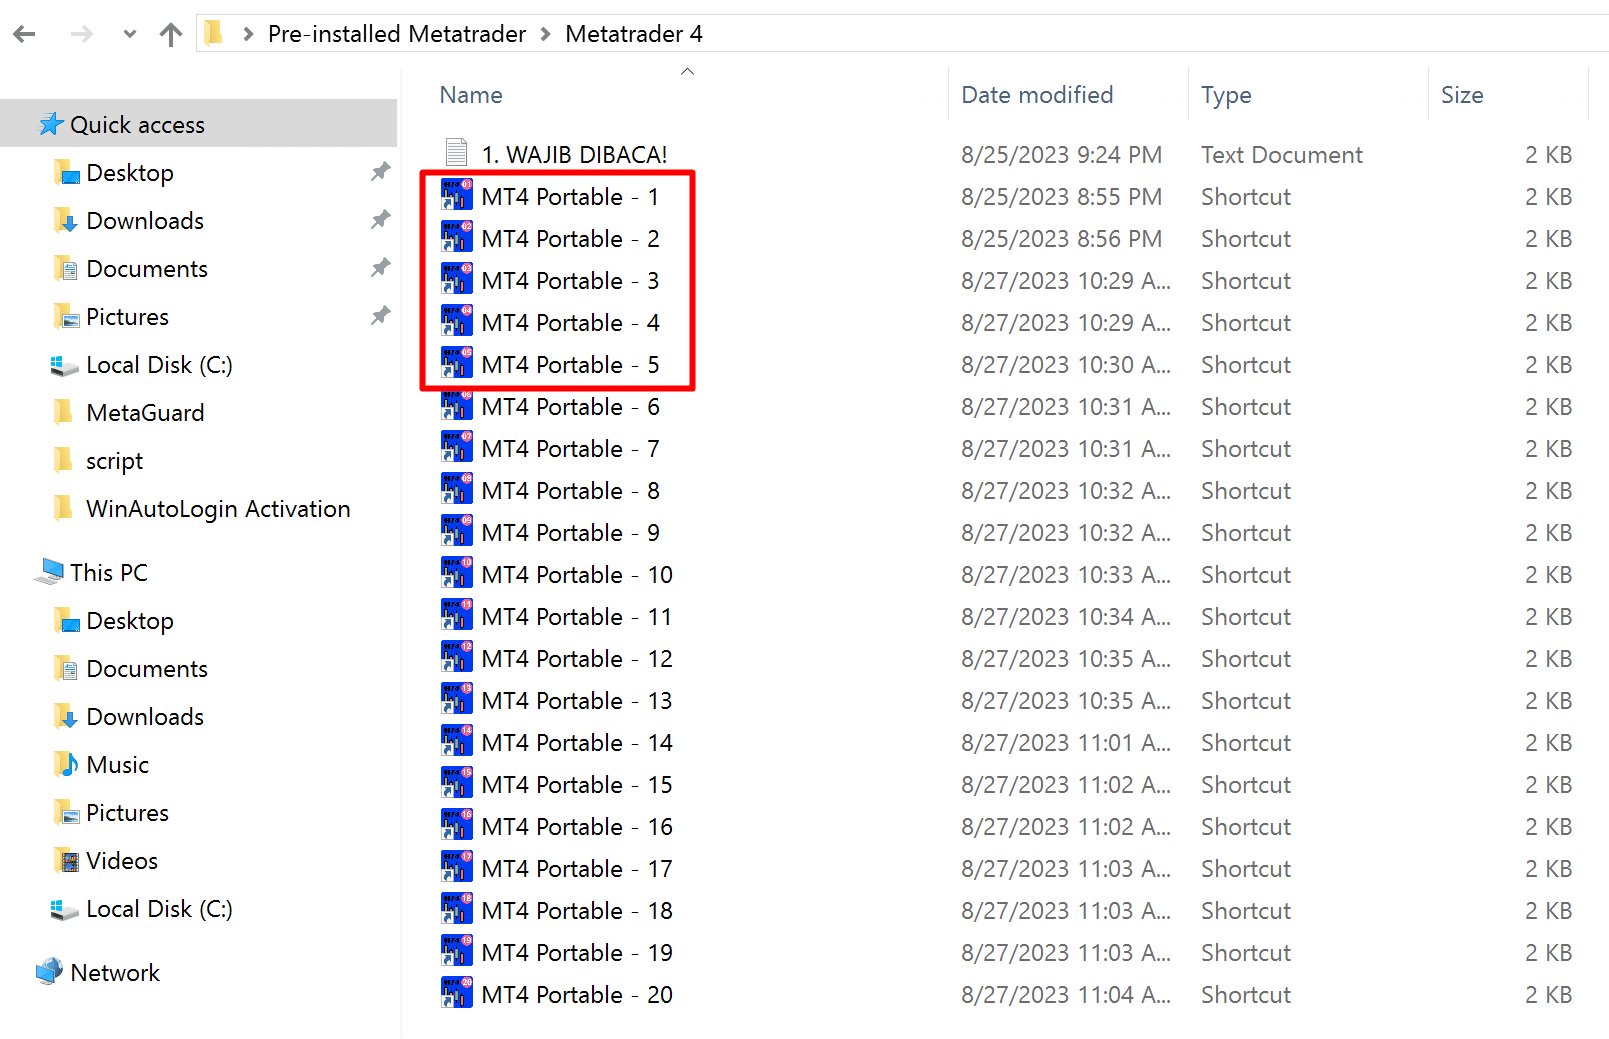Open script folder in navigation pane

pyautogui.click(x=114, y=461)
